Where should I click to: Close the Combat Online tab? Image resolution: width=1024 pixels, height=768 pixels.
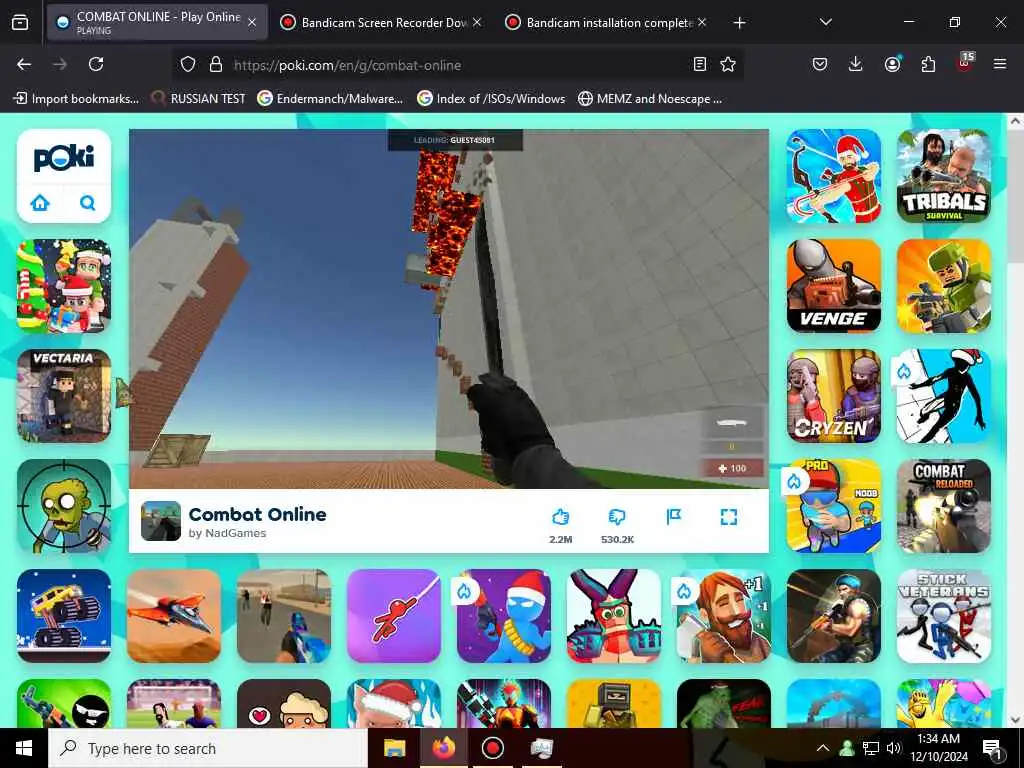tap(252, 23)
